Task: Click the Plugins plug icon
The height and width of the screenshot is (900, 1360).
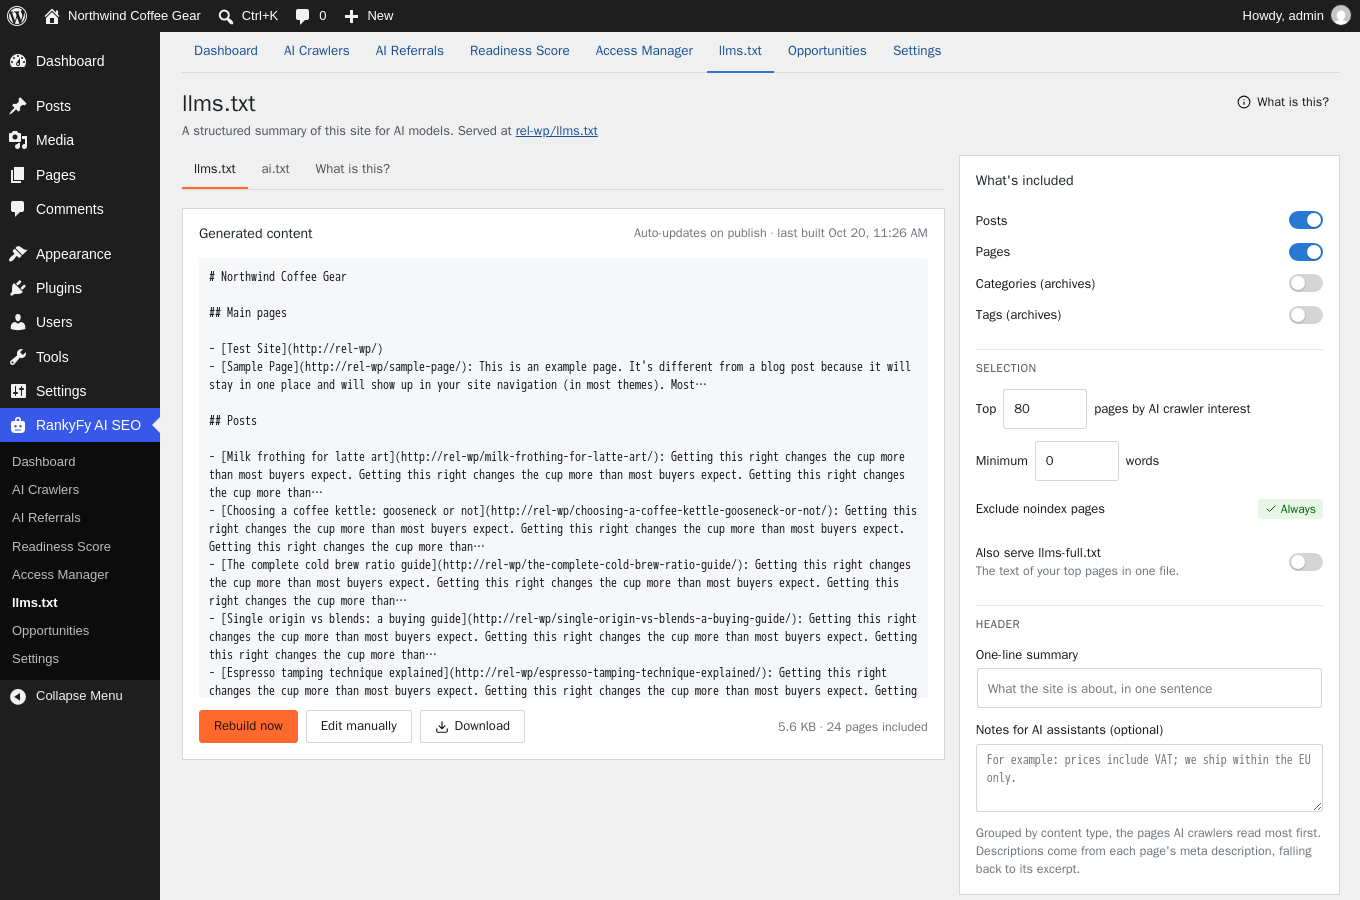Action: 18,288
